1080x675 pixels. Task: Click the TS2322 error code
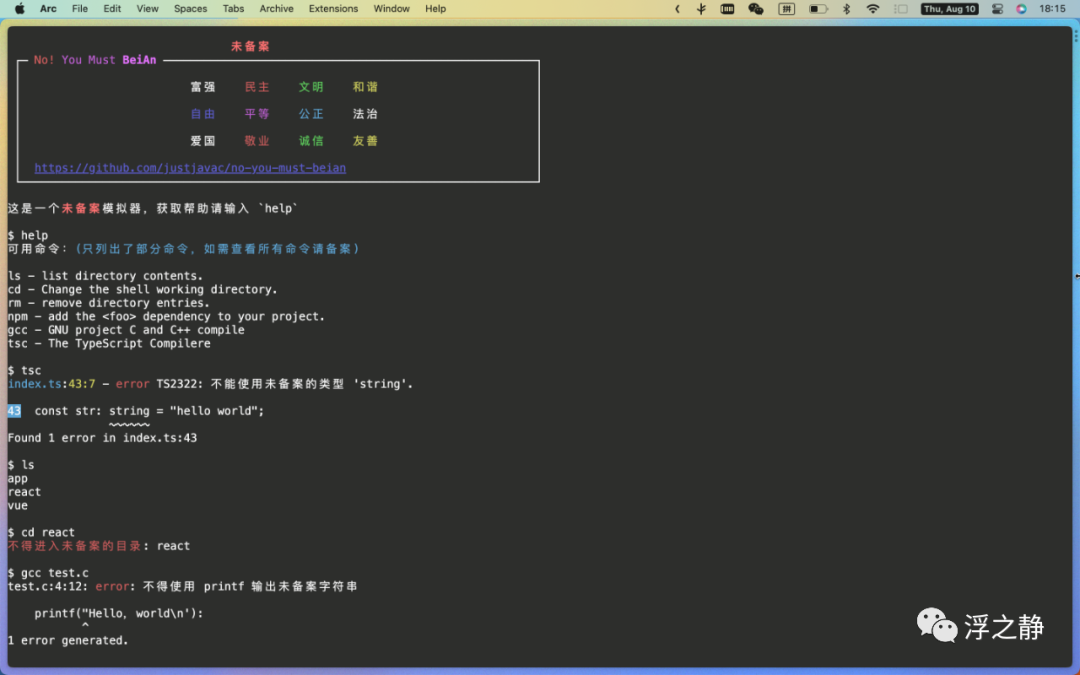(176, 384)
